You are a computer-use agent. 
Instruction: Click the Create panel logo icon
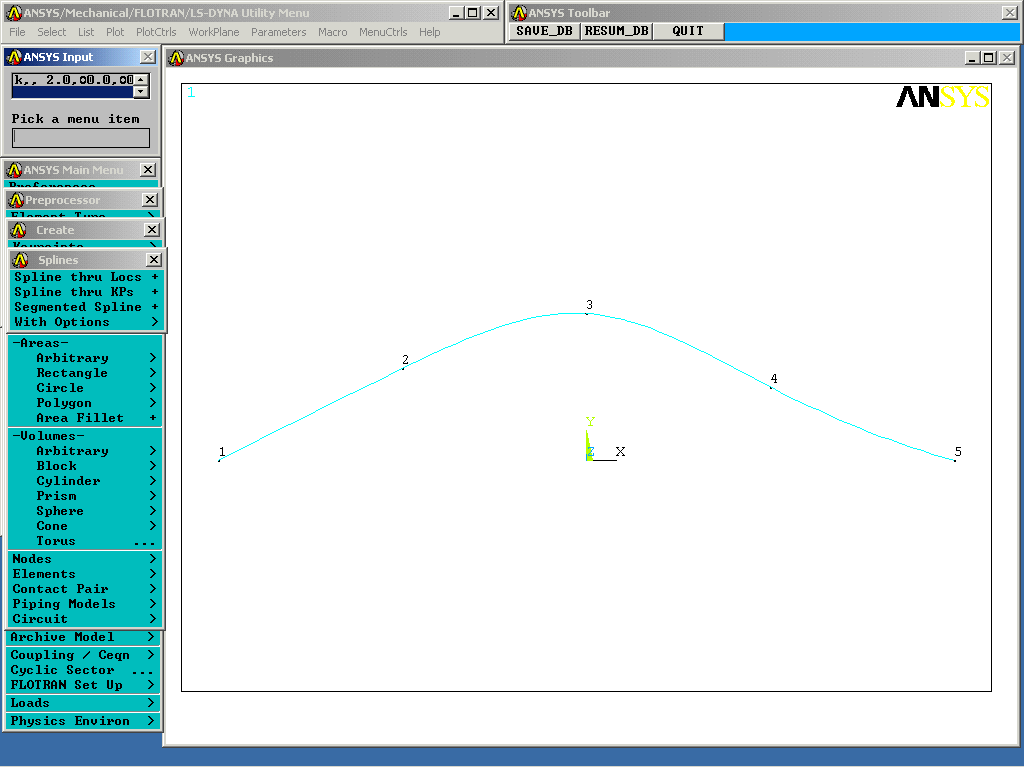(x=18, y=230)
